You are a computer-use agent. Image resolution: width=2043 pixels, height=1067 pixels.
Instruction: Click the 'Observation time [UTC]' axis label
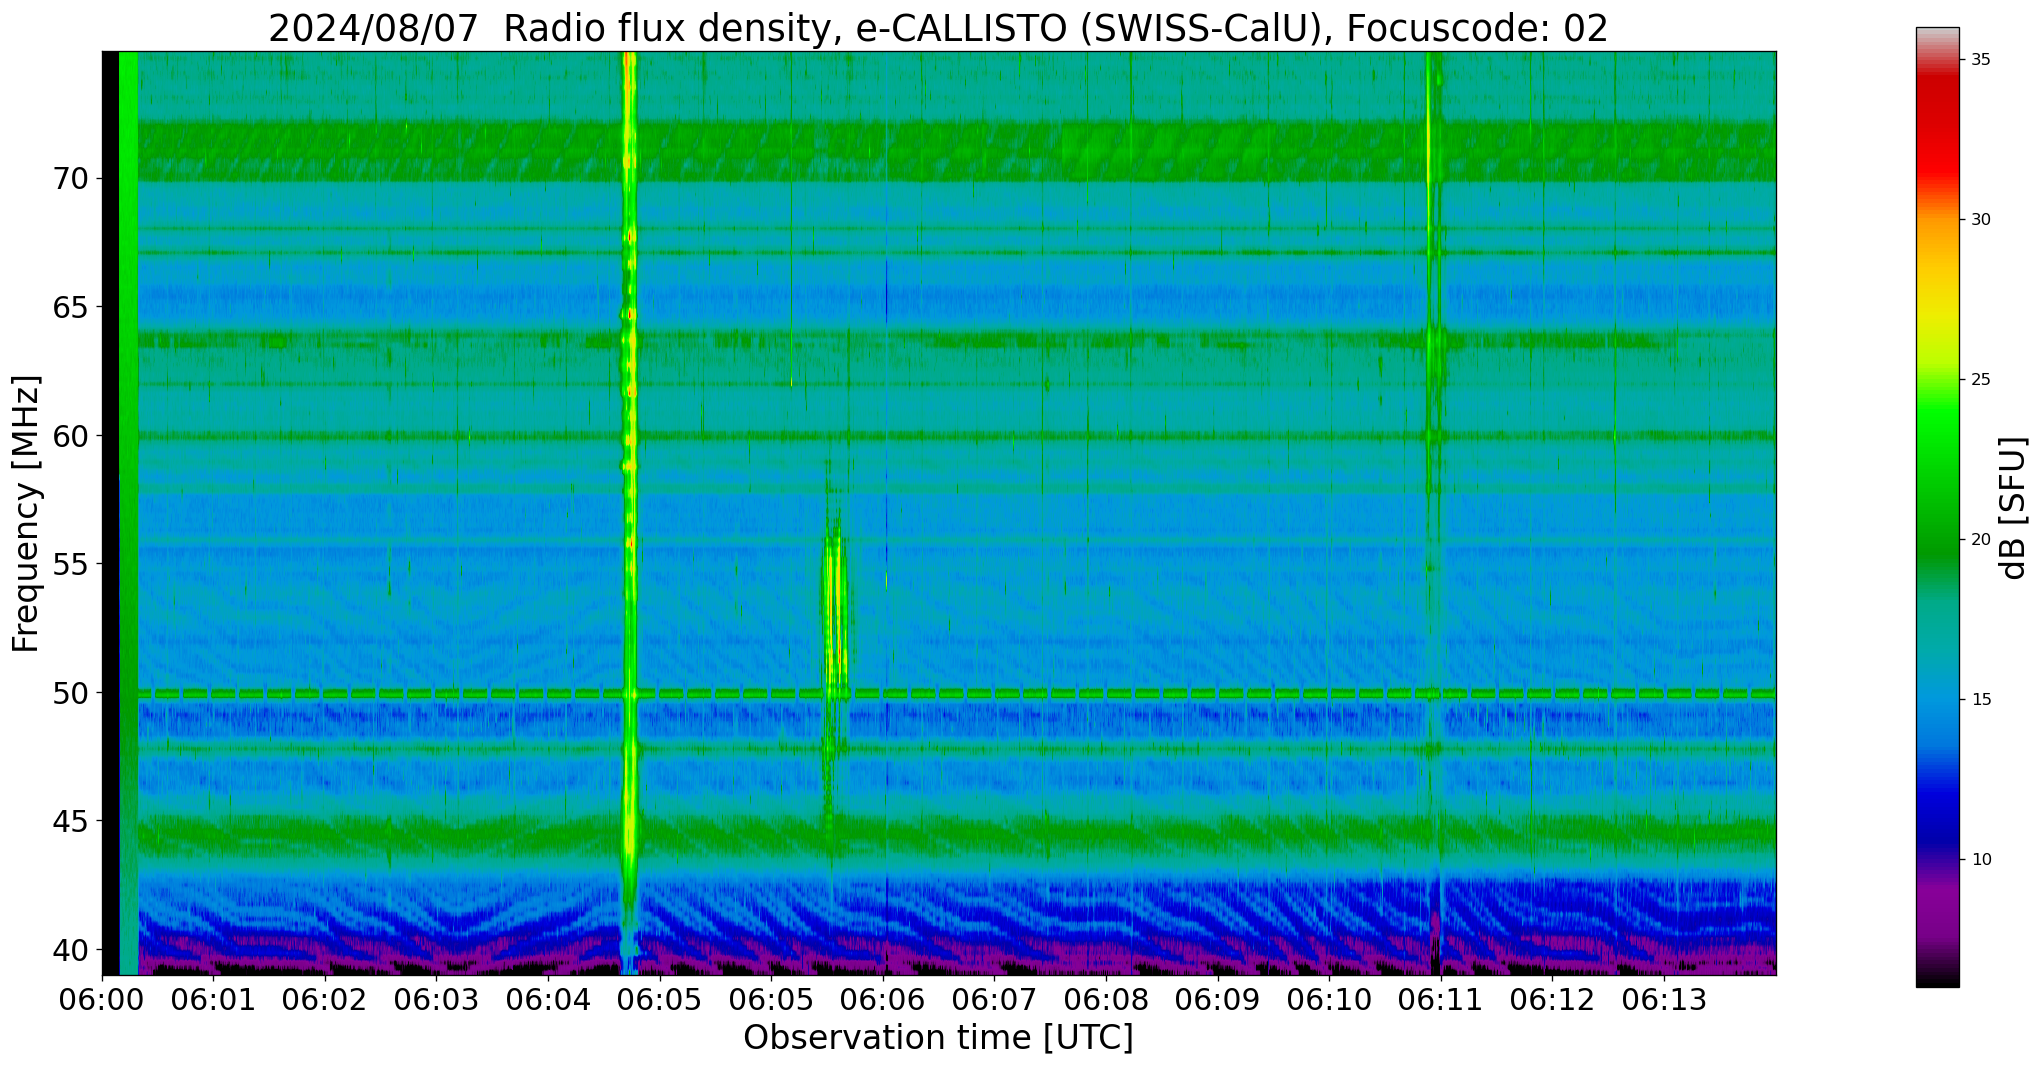[x=938, y=1038]
